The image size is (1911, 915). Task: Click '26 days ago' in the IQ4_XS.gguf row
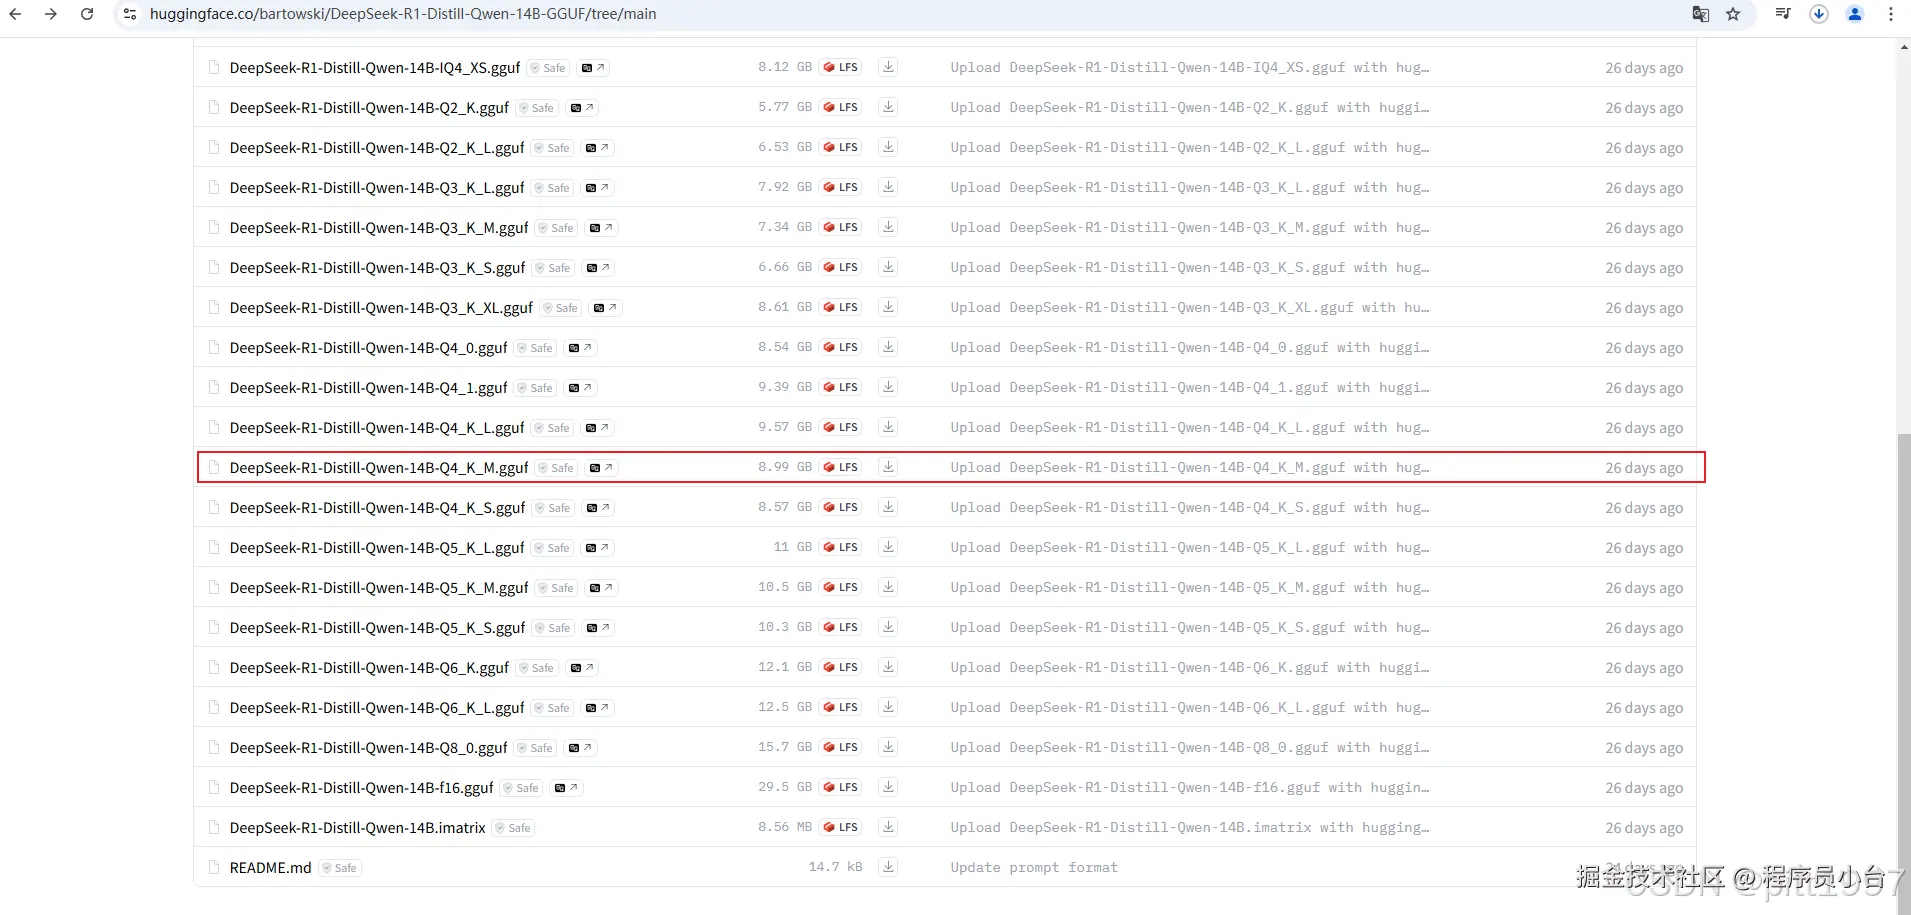1644,68
